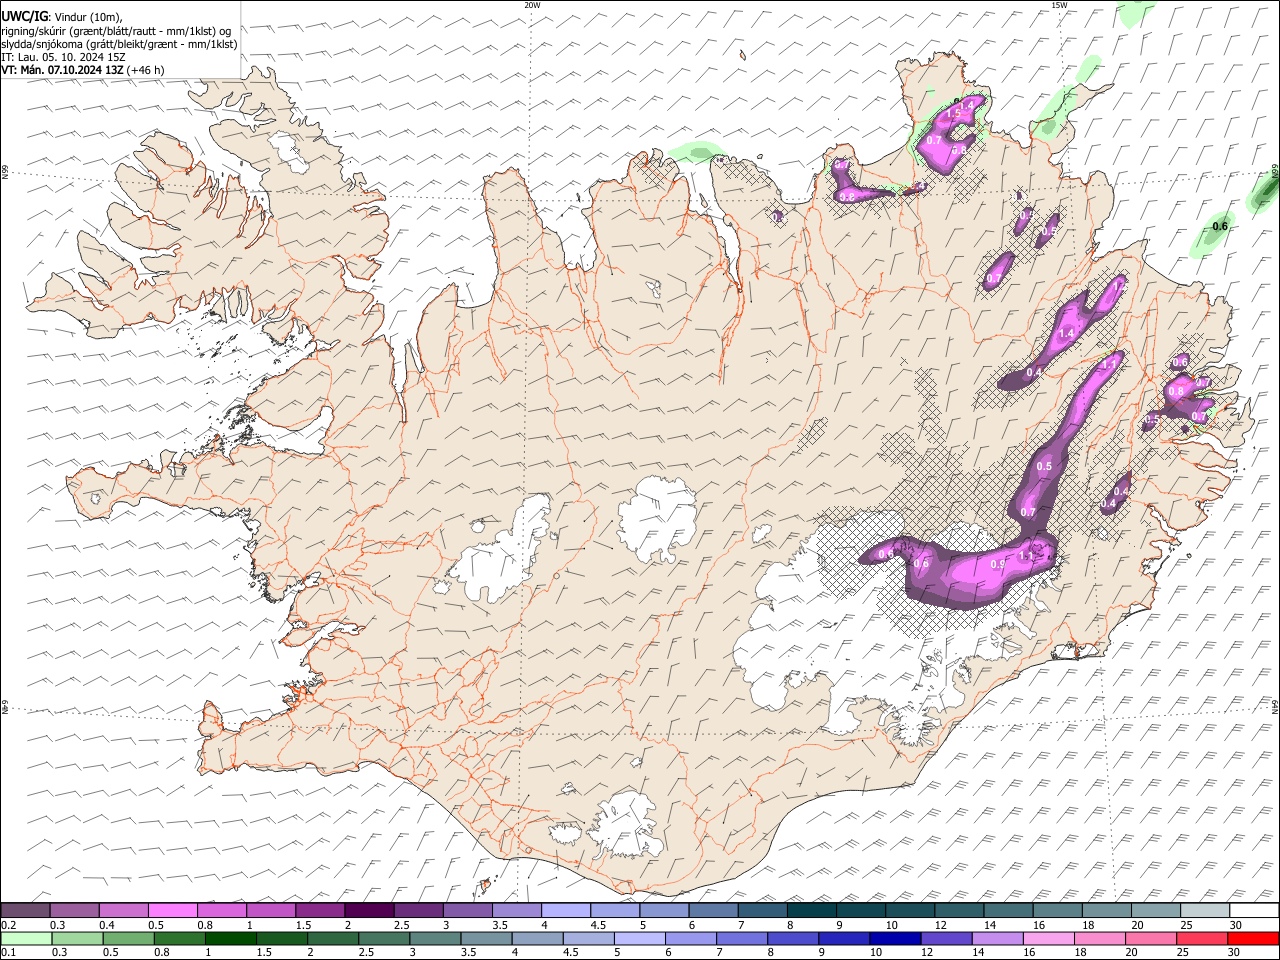Click the lower scale swatch between 3 and 3.5
The image size is (1280, 960).
(x=435, y=938)
